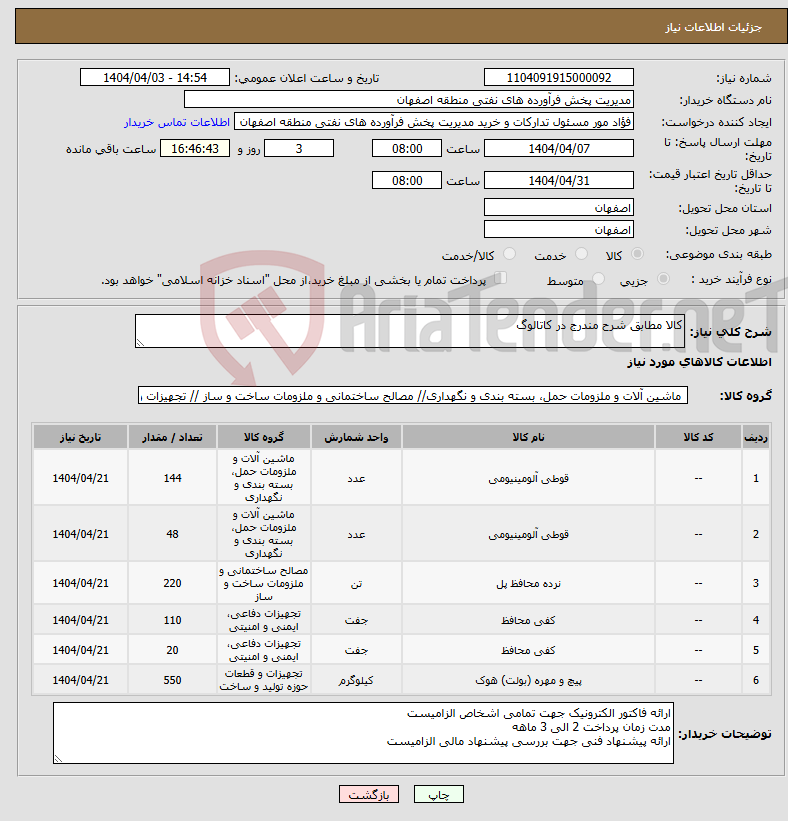The image size is (788, 821).
Task: Click quantity 110 in row 4
Action: [172, 620]
